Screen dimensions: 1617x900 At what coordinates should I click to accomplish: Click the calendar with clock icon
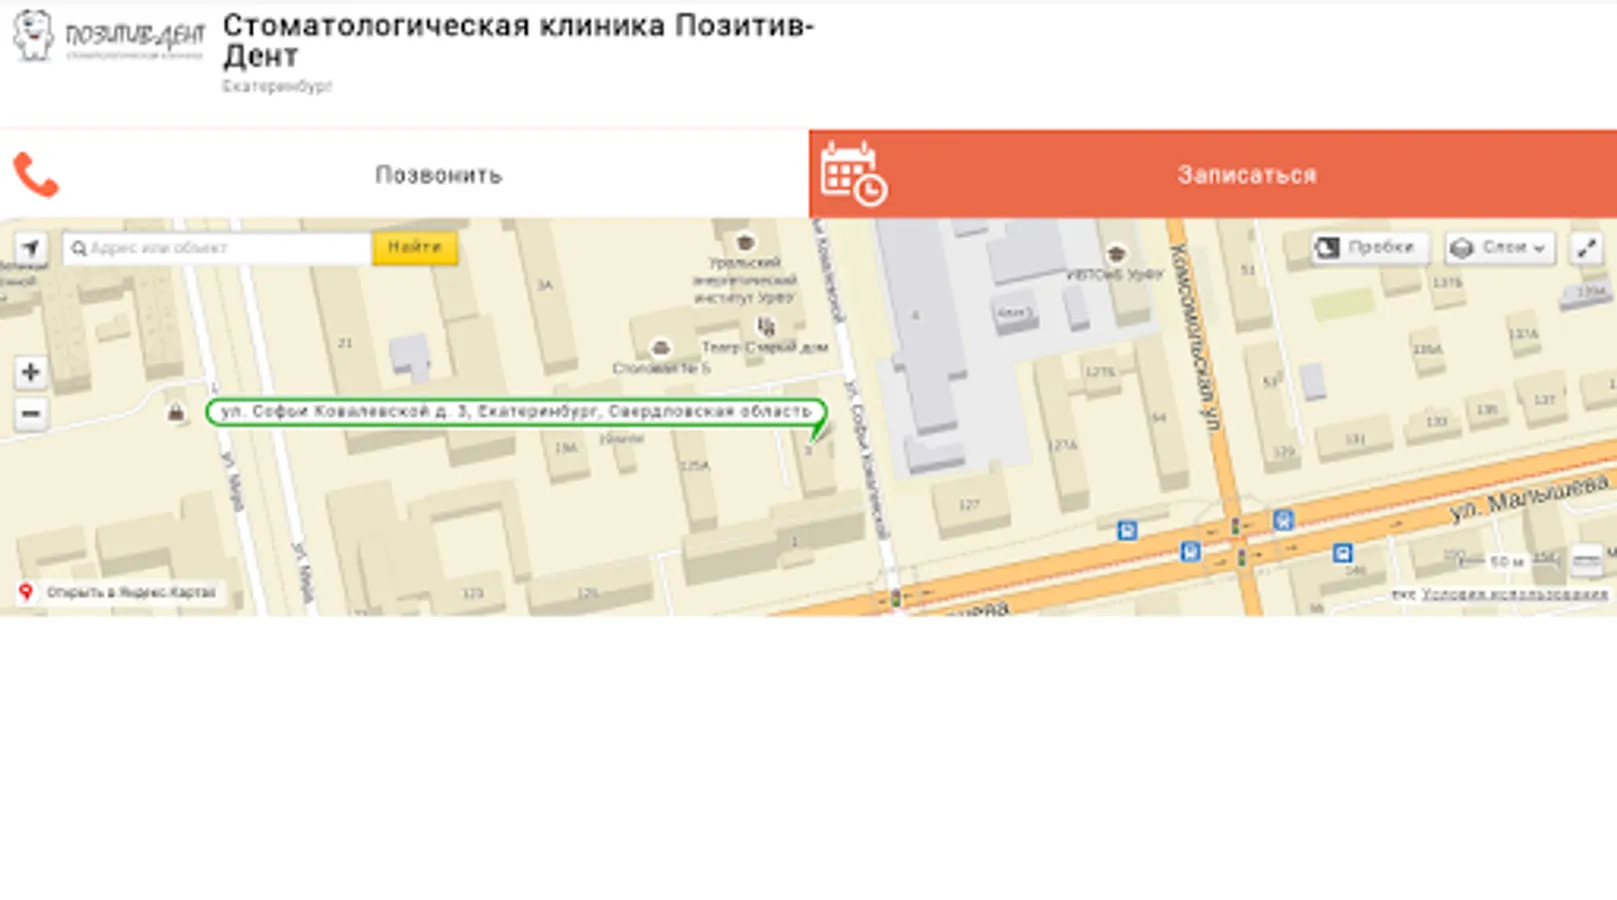pos(853,173)
